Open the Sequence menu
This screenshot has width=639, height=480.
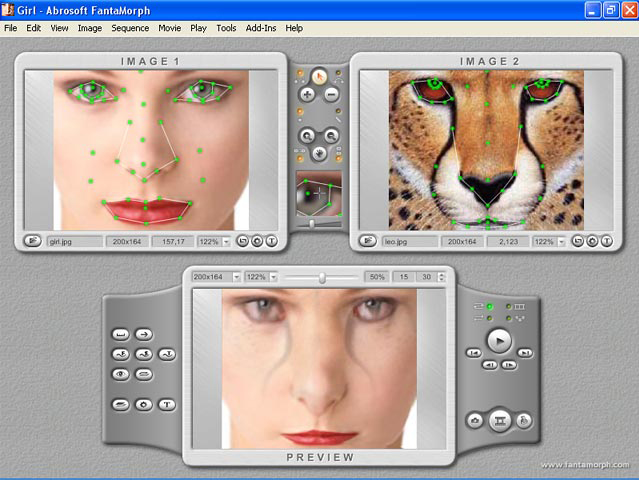coord(130,28)
